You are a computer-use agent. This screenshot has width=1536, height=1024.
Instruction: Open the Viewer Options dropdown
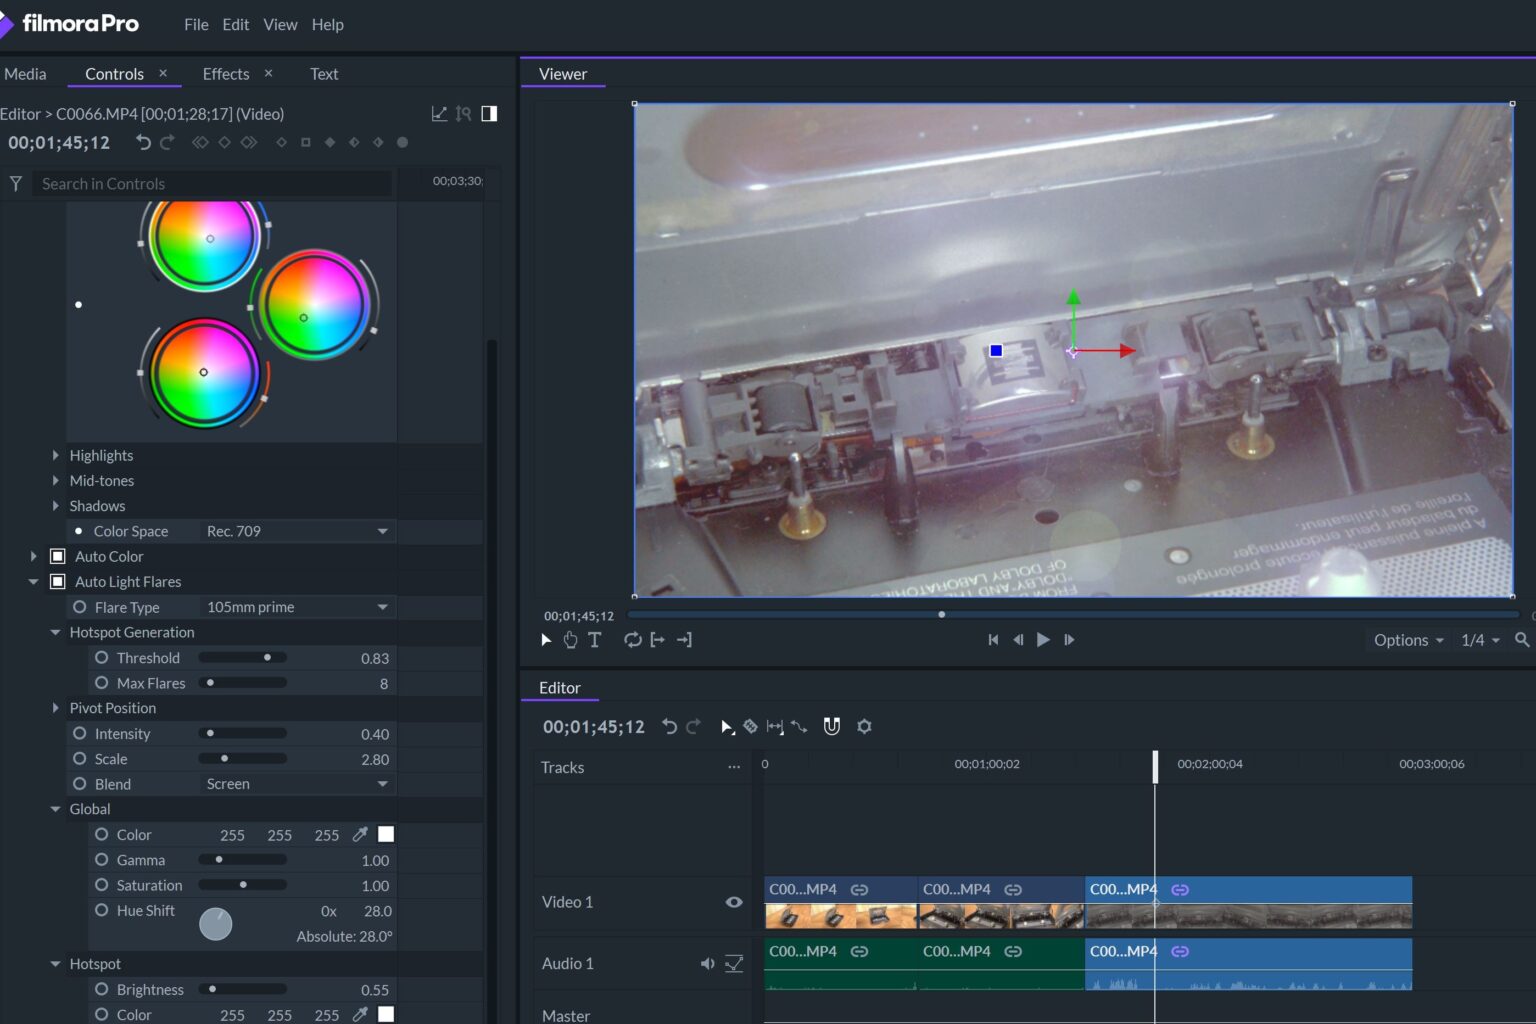[1408, 640]
